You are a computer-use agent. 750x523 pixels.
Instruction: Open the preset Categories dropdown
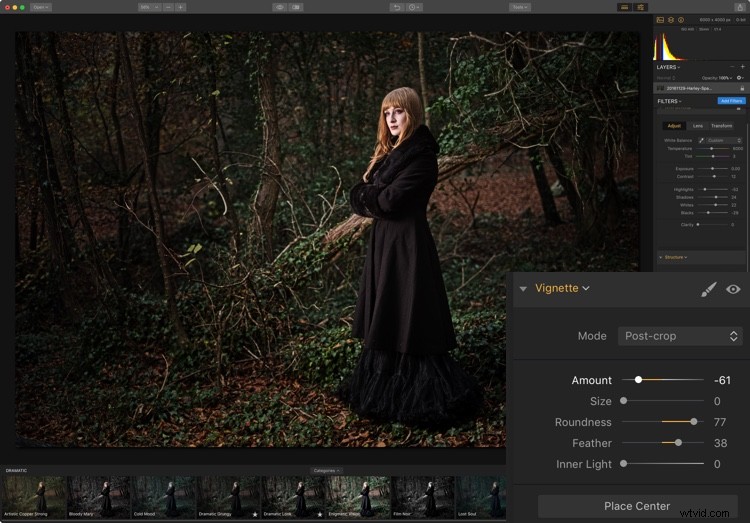coord(326,470)
